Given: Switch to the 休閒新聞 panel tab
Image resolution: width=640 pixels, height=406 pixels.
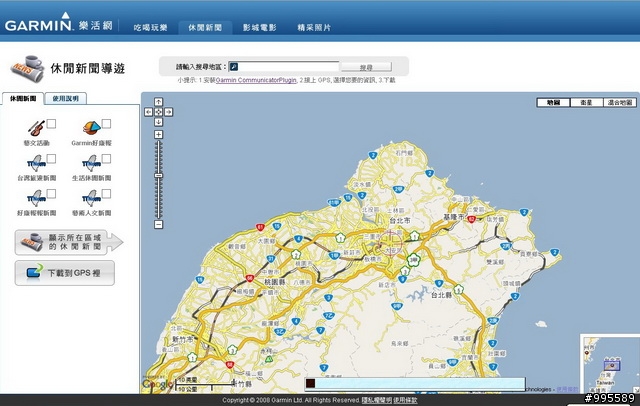Looking at the screenshot, I should [x=23, y=99].
